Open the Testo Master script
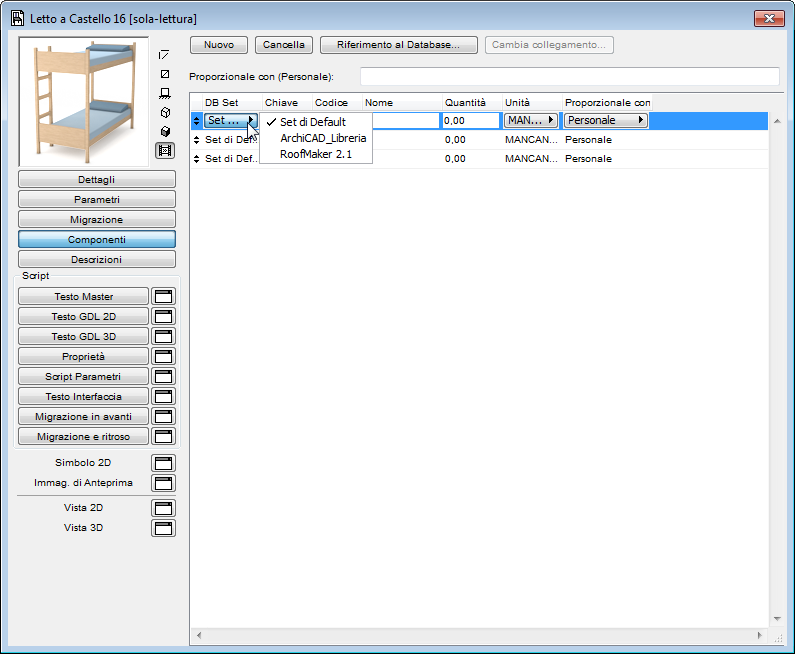 (x=84, y=296)
